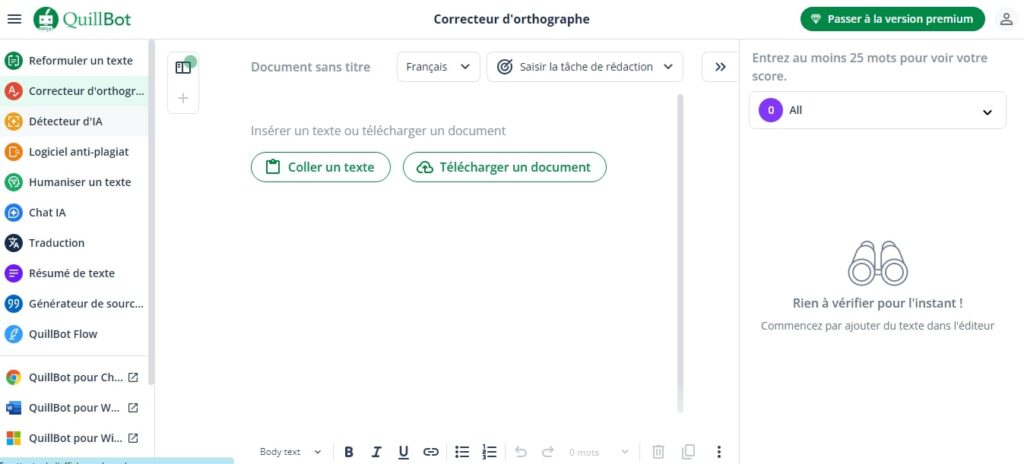The height and width of the screenshot is (464, 1024).
Task: Click the Windows logo icon in sidebar
Action: pyautogui.click(x=13, y=438)
